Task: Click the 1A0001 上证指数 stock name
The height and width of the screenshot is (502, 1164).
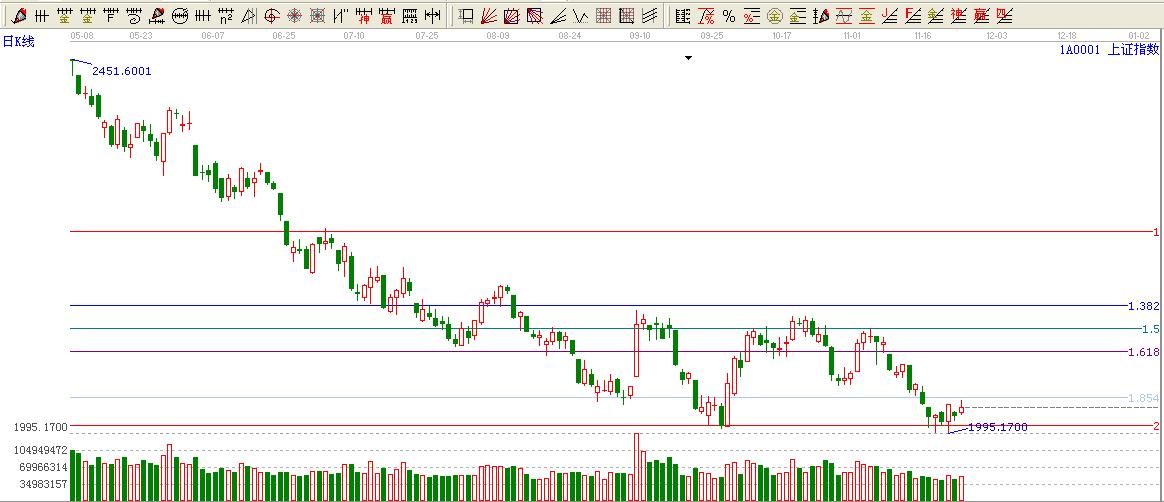Action: (1109, 49)
